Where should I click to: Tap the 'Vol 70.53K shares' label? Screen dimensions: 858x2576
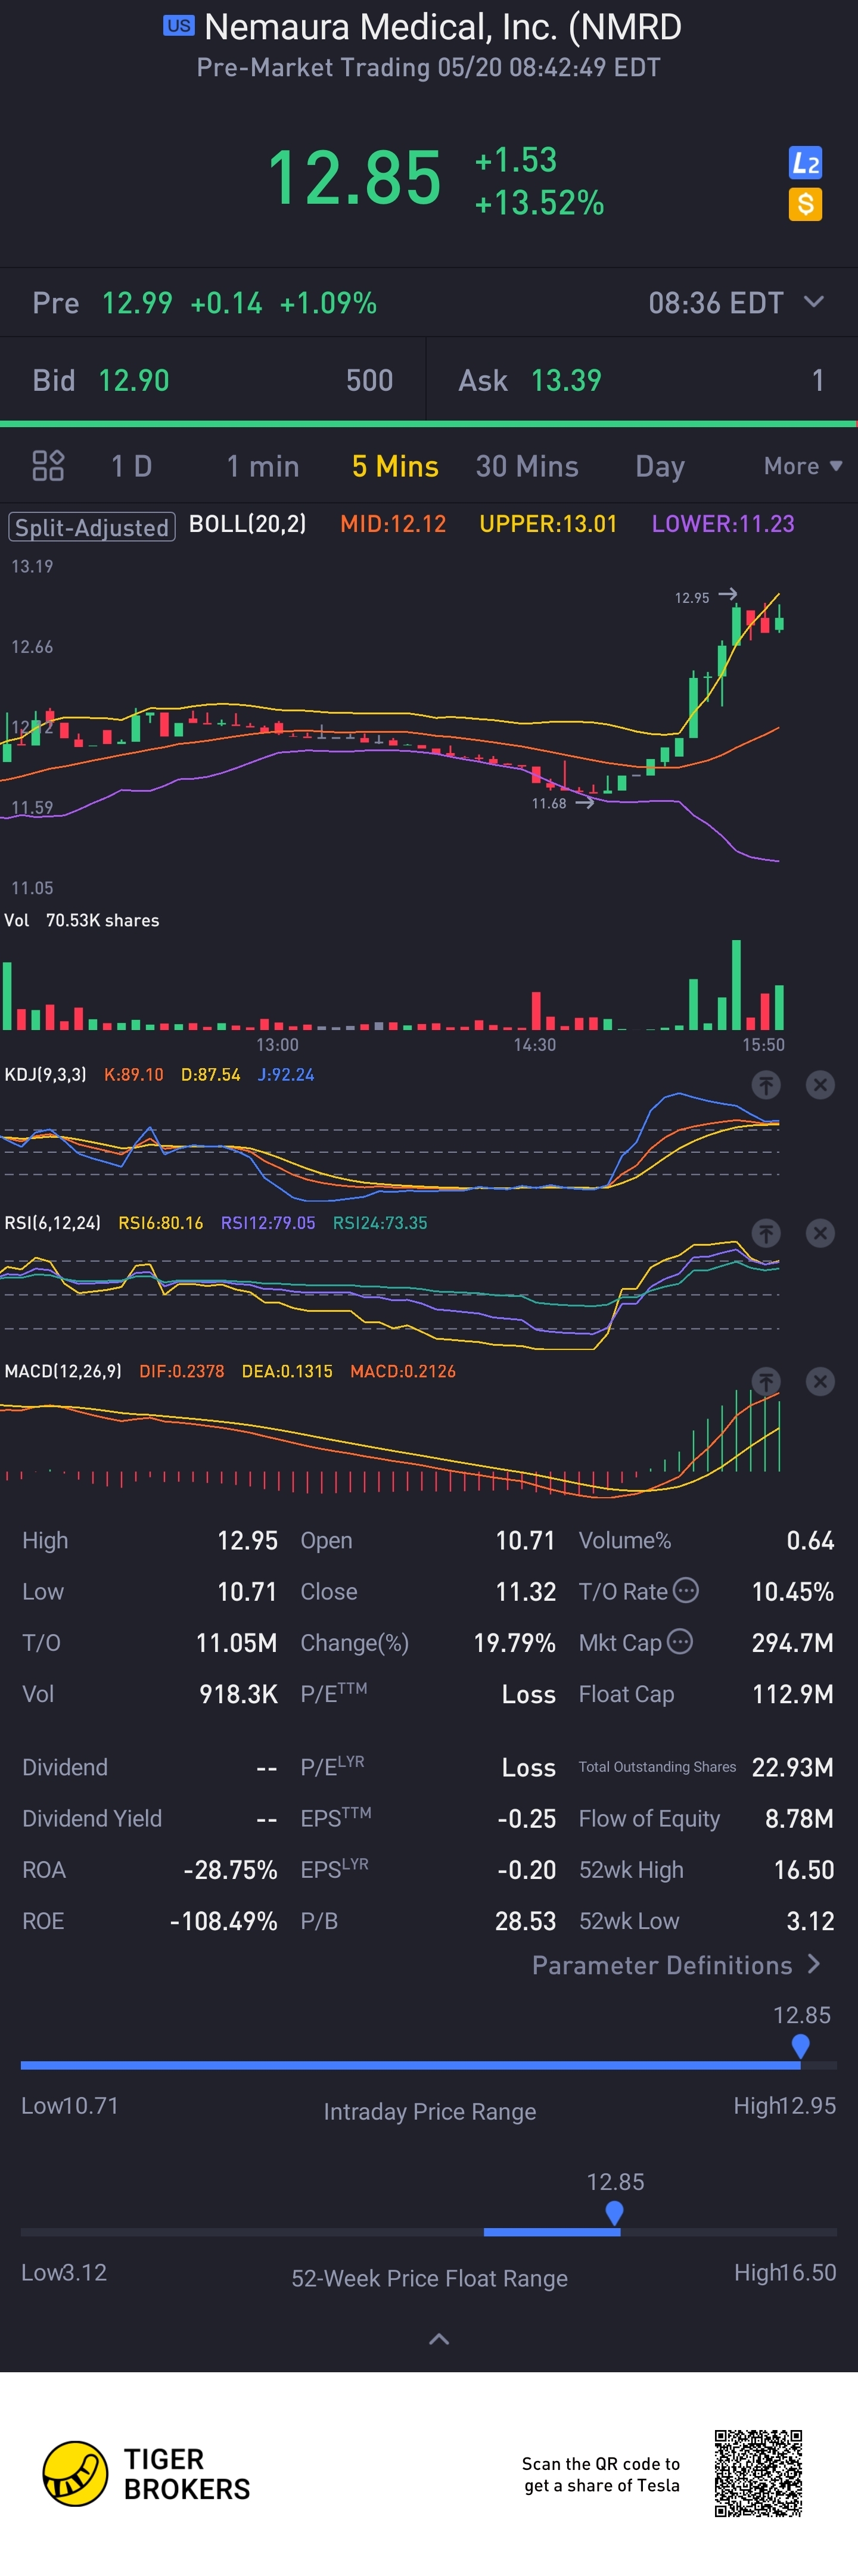click(82, 920)
